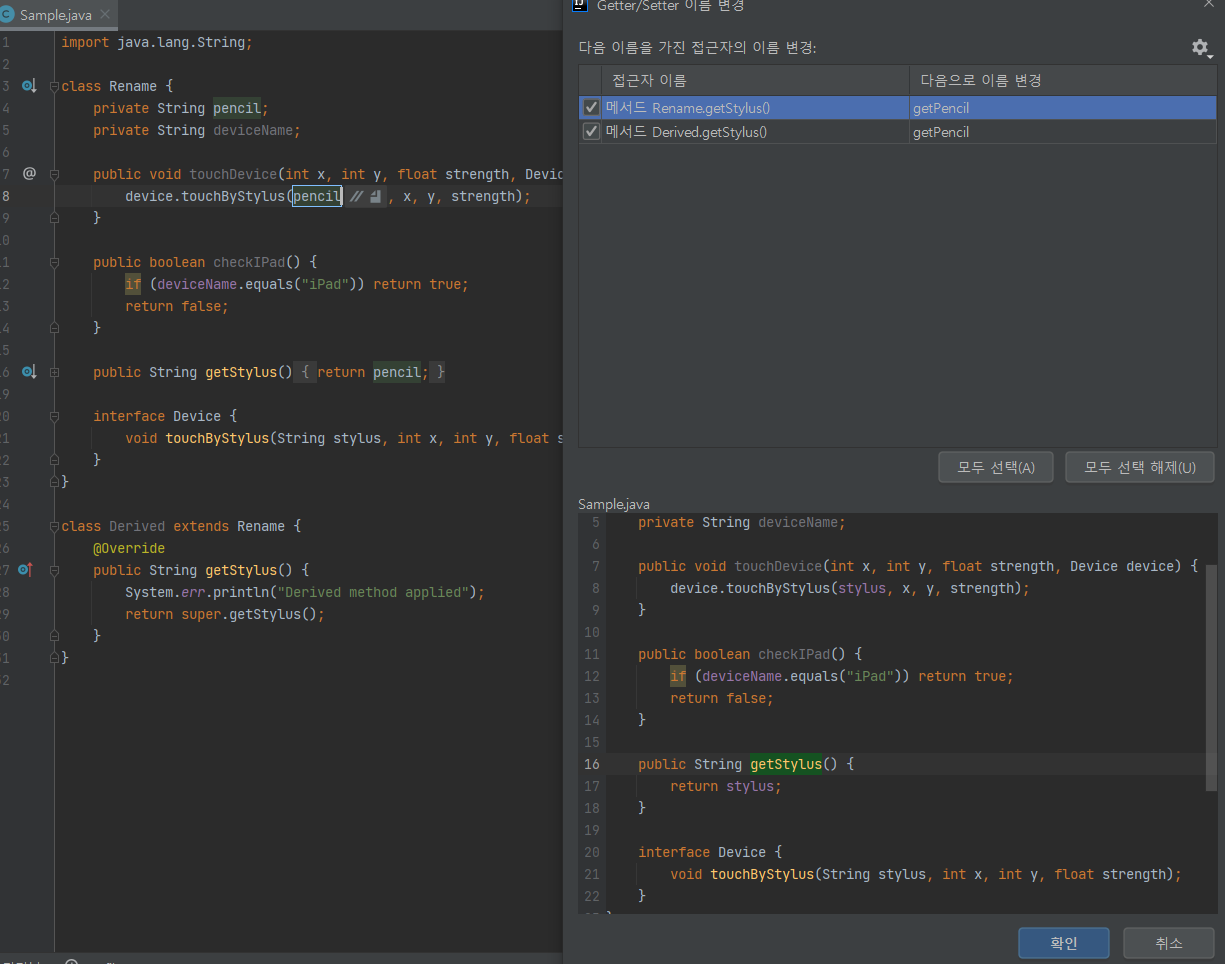Viewport: 1225px width, 964px height.
Task: Click the overridden gutter icon beside folded getStylus
Action: pyautogui.click(x=29, y=372)
